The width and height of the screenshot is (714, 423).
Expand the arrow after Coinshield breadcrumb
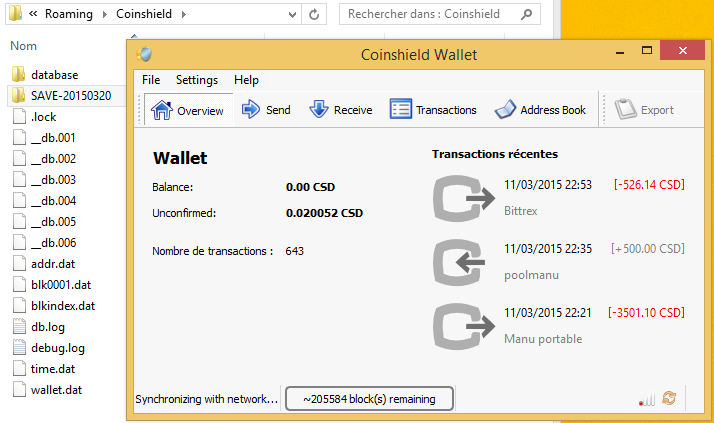(184, 15)
